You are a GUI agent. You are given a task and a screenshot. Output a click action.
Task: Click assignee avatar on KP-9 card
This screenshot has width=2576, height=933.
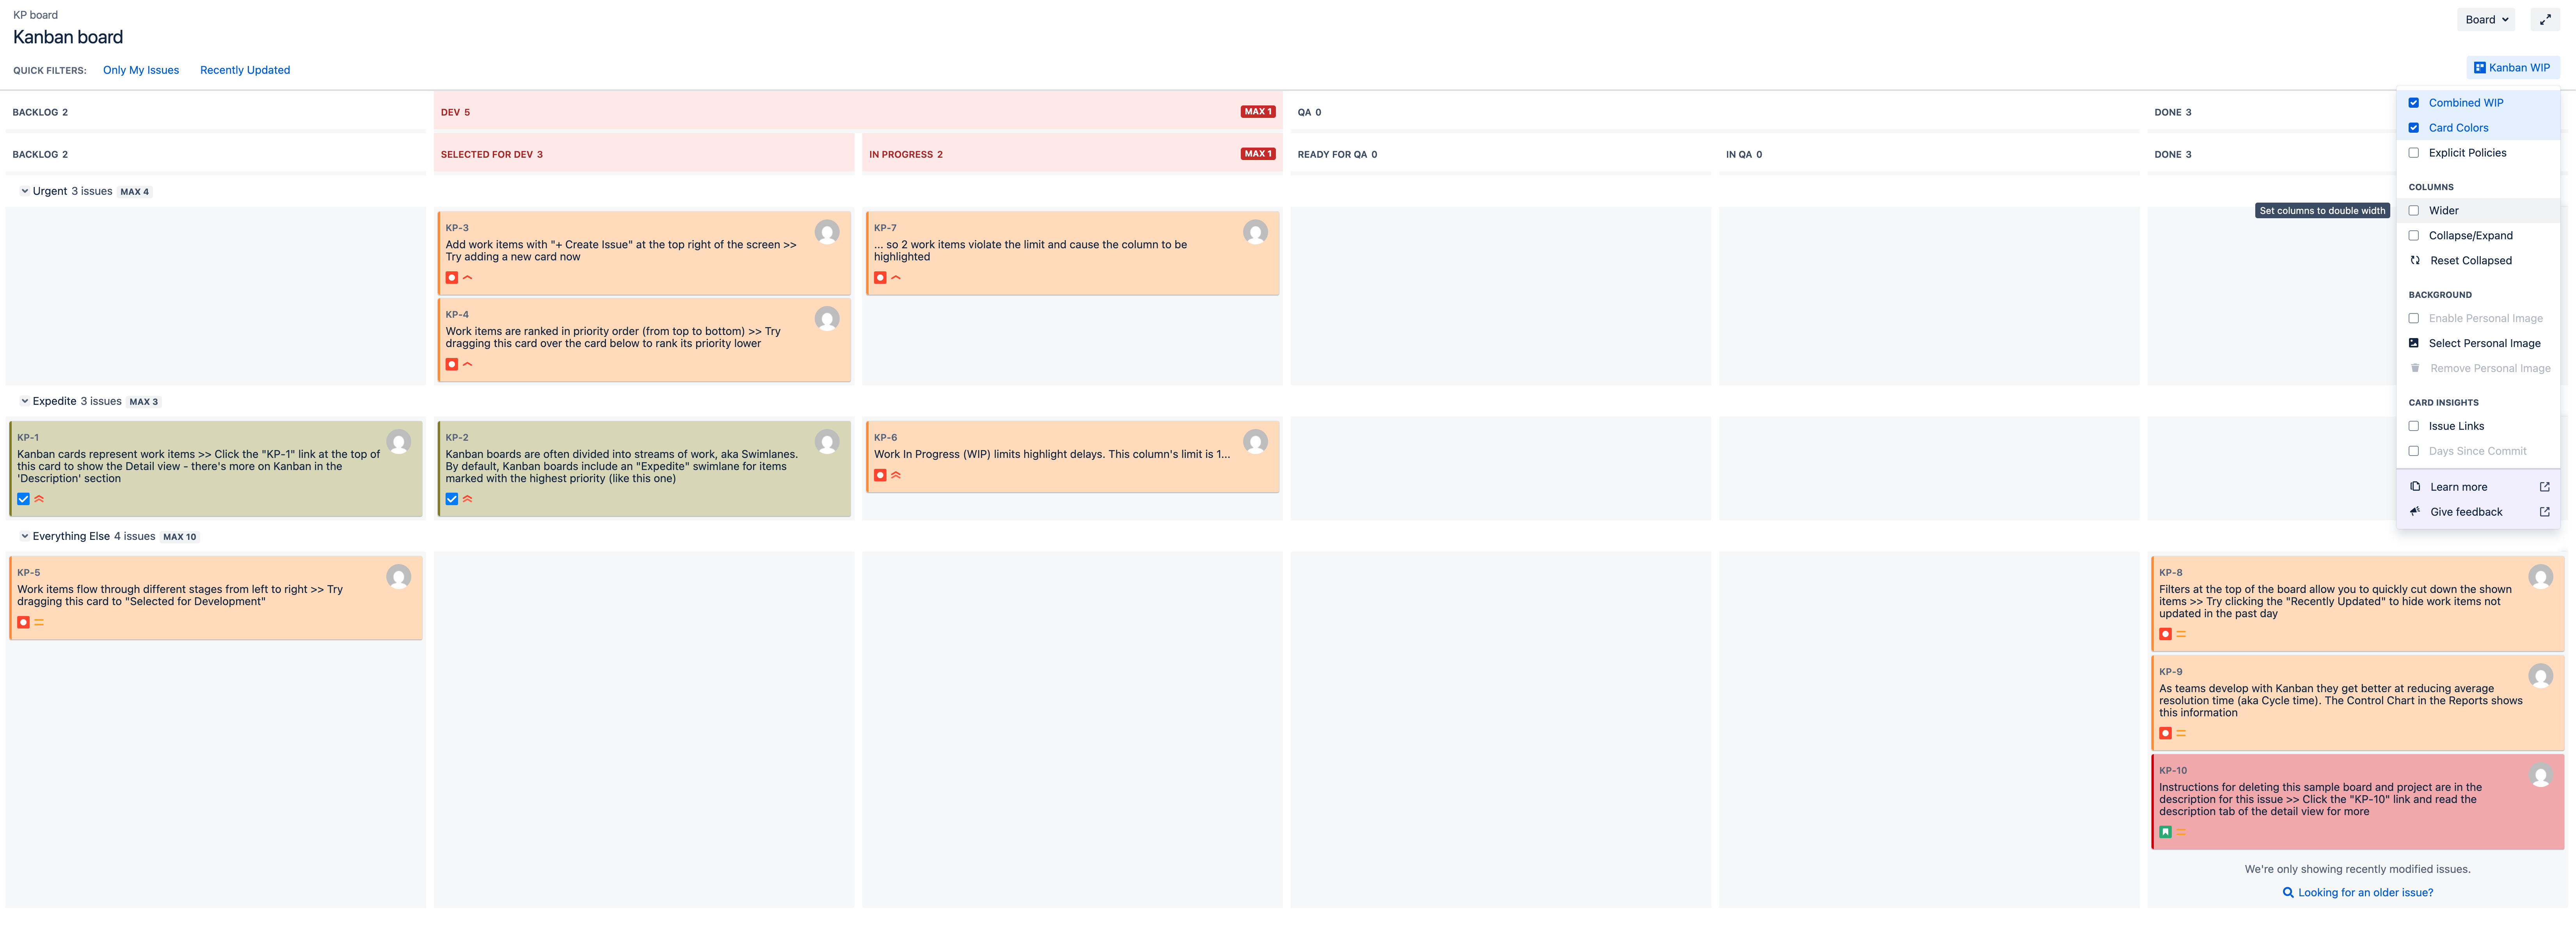coord(2540,676)
